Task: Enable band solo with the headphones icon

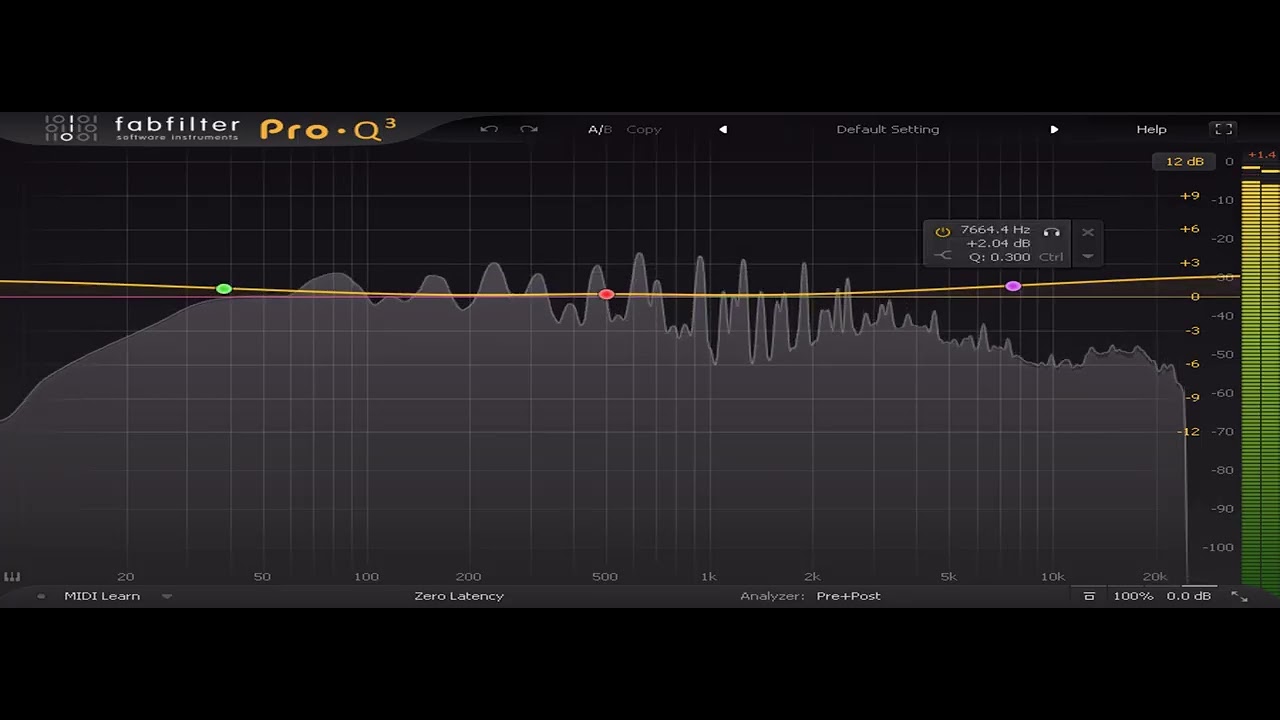Action: 1051,232
